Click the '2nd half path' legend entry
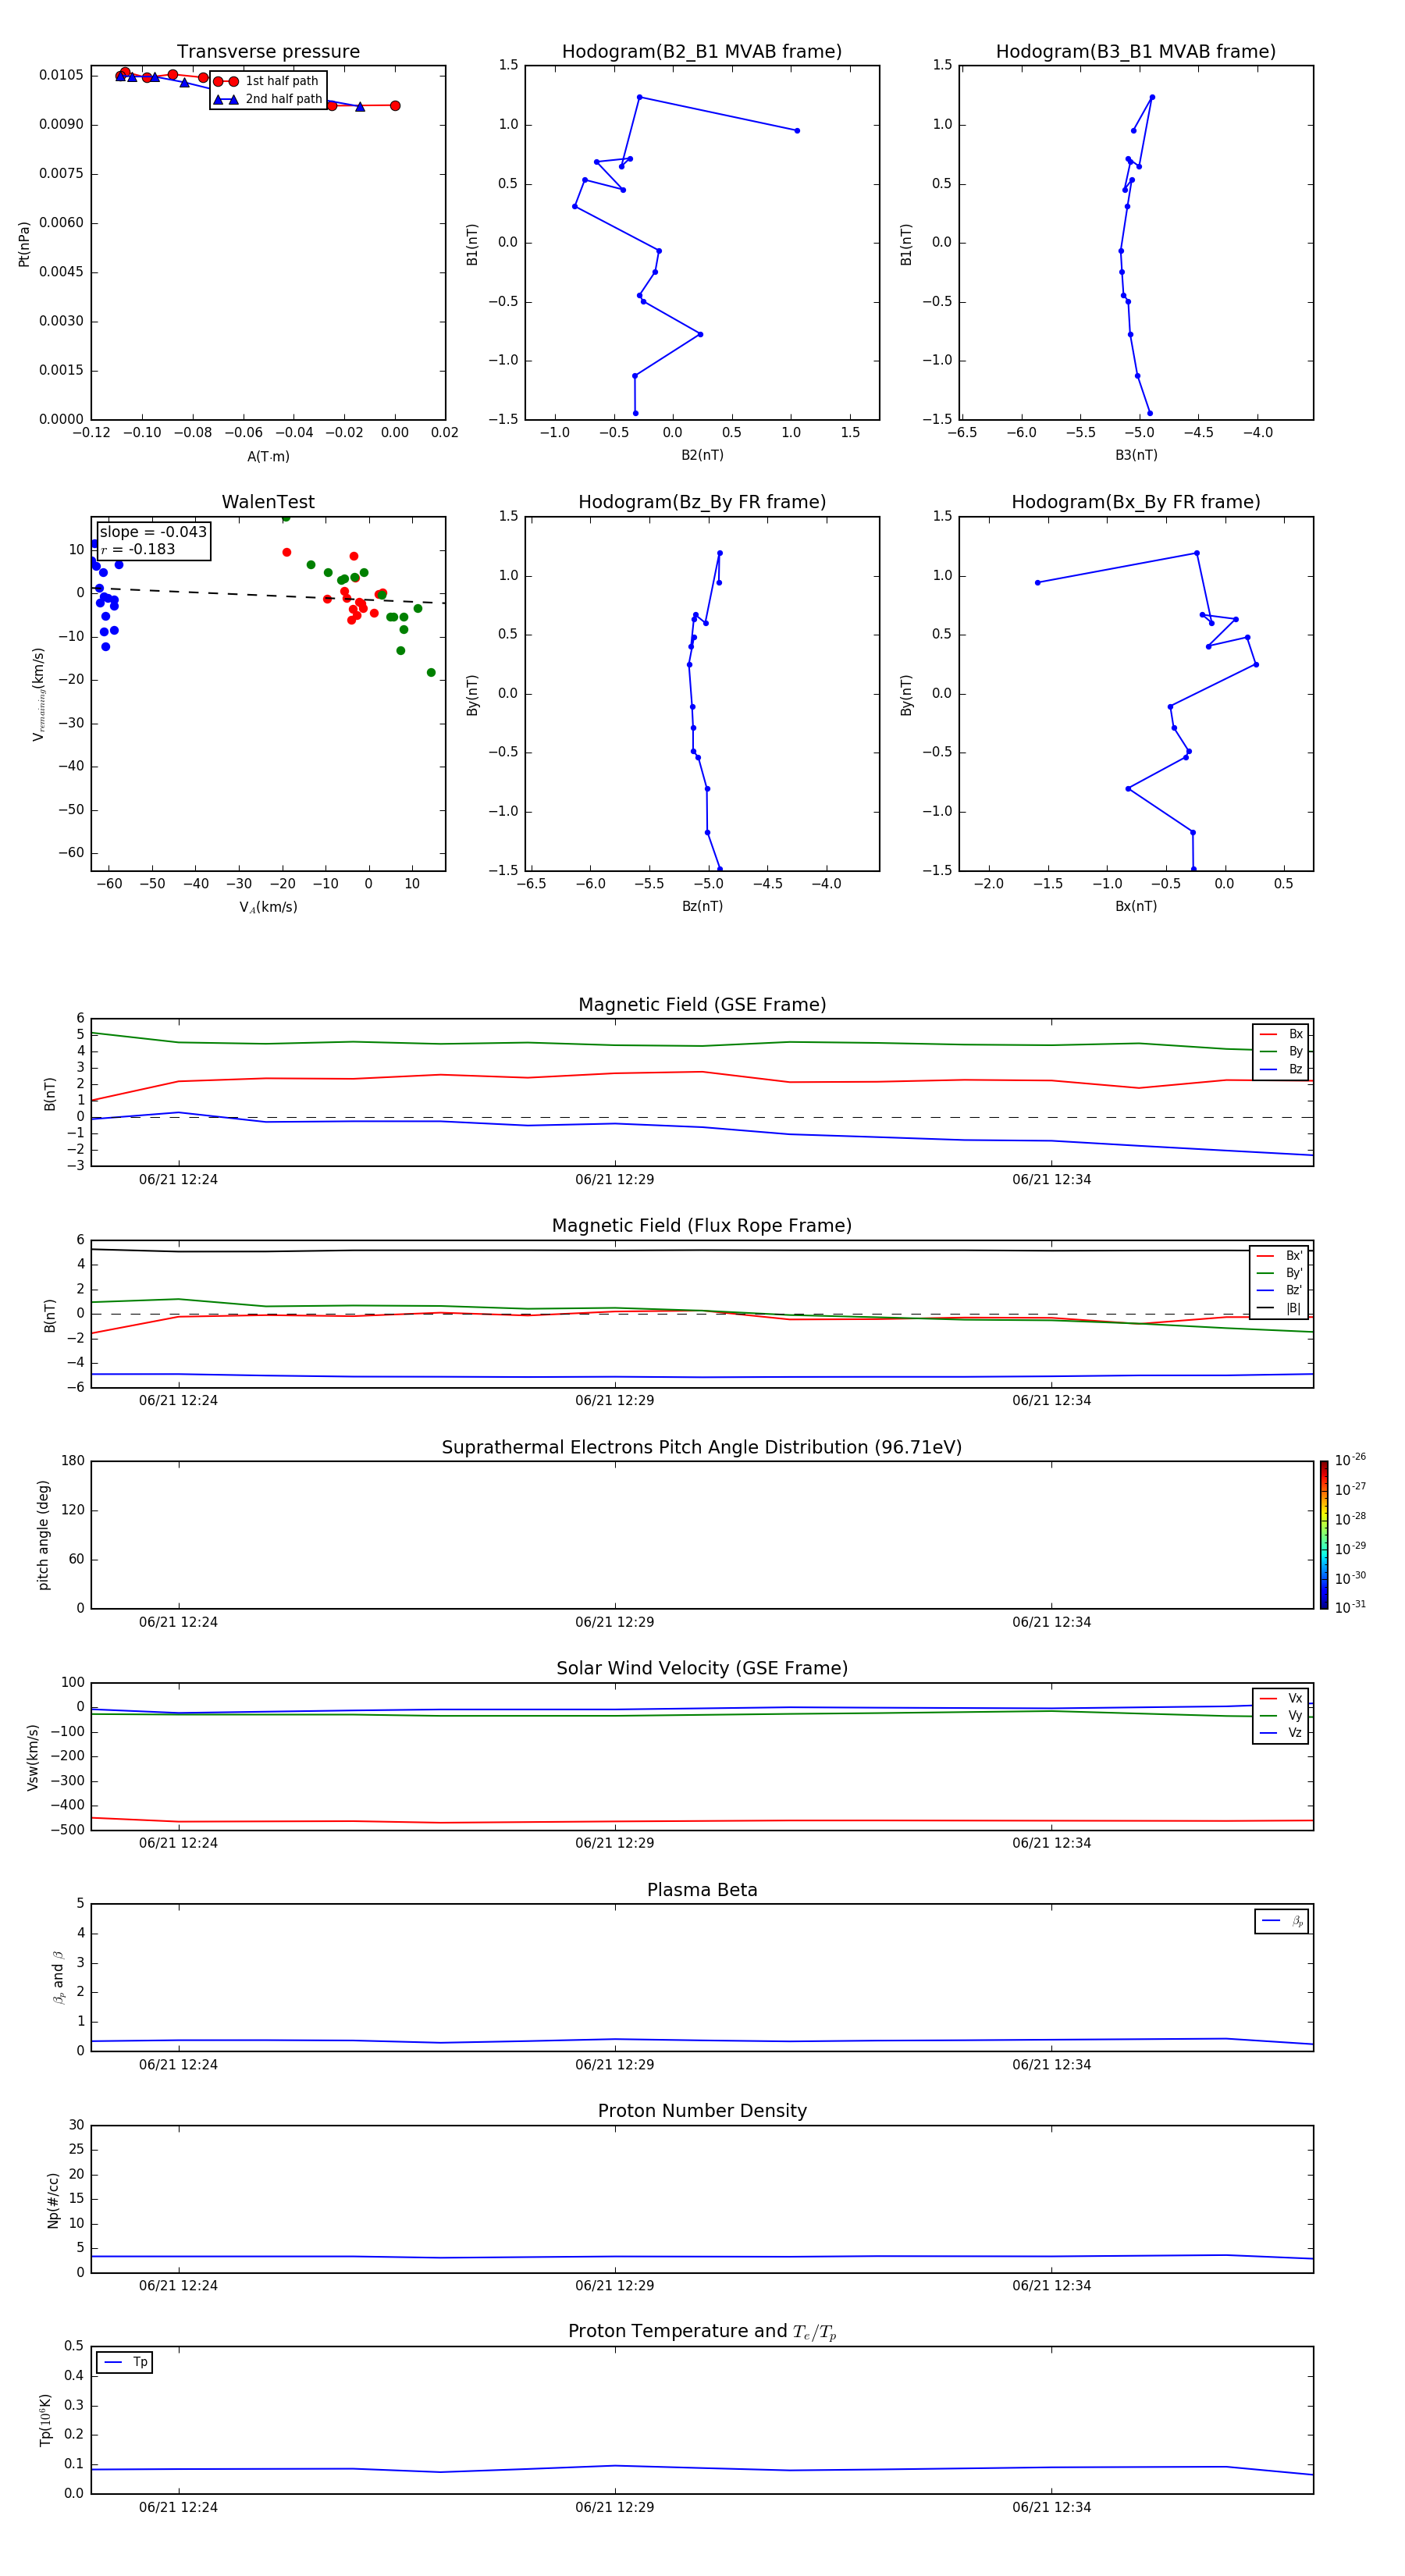1405x2576 pixels. pos(269,99)
